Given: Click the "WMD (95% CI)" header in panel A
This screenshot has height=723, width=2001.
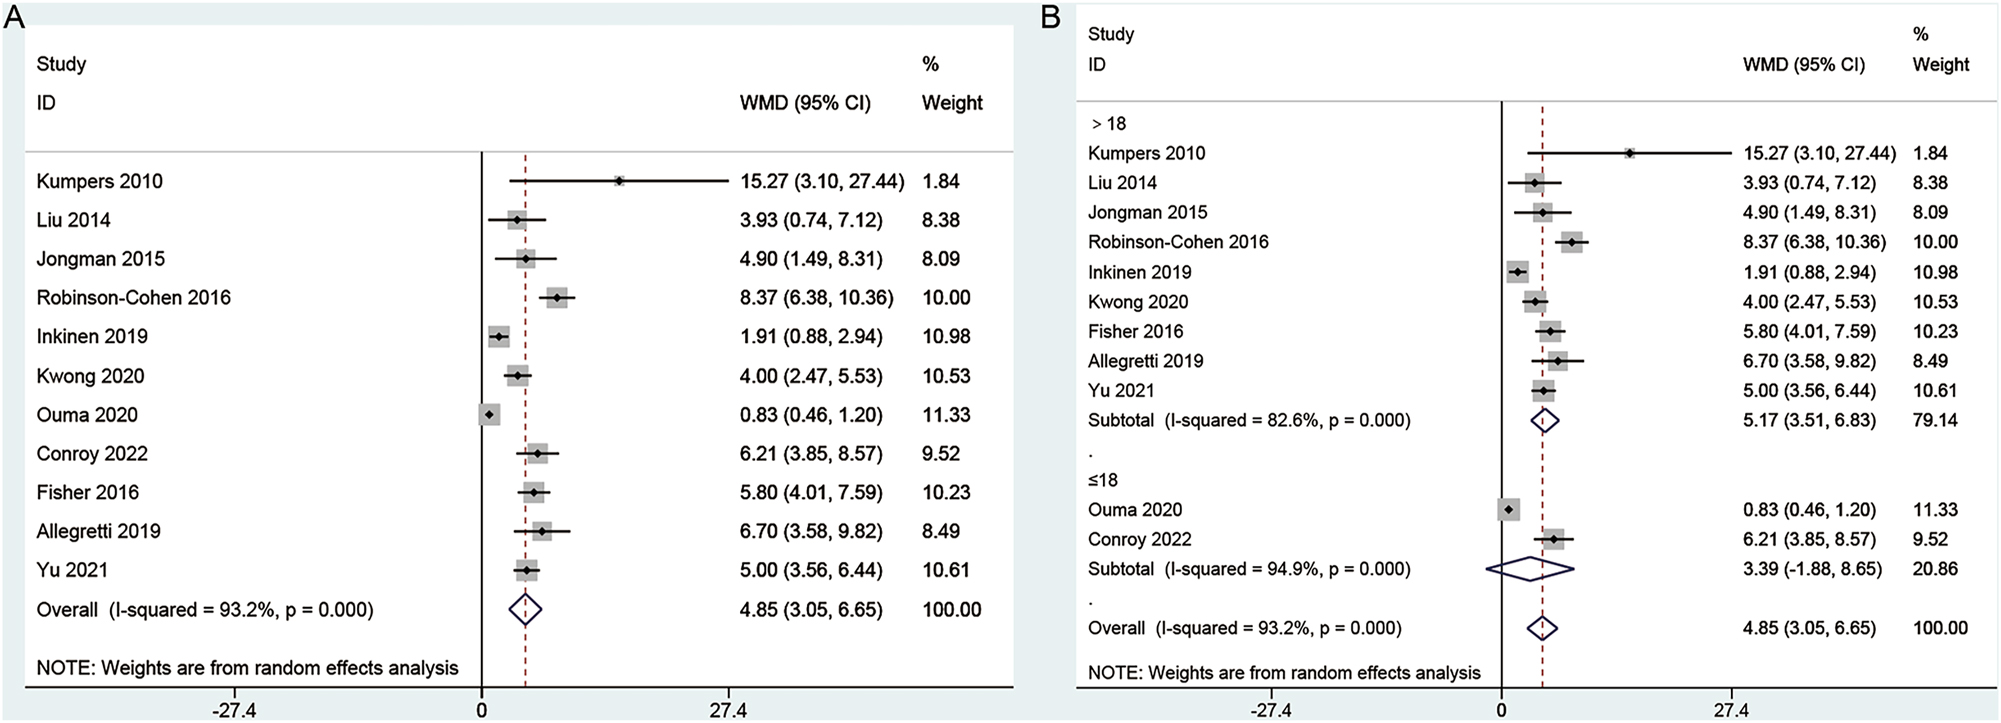Looking at the screenshot, I should 805,103.
